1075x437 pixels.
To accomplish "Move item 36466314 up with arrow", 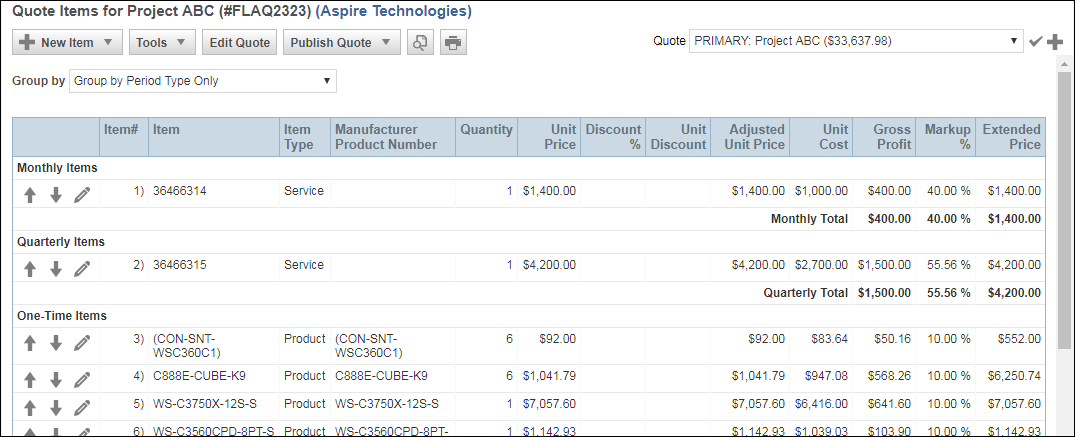I will pyautogui.click(x=30, y=195).
